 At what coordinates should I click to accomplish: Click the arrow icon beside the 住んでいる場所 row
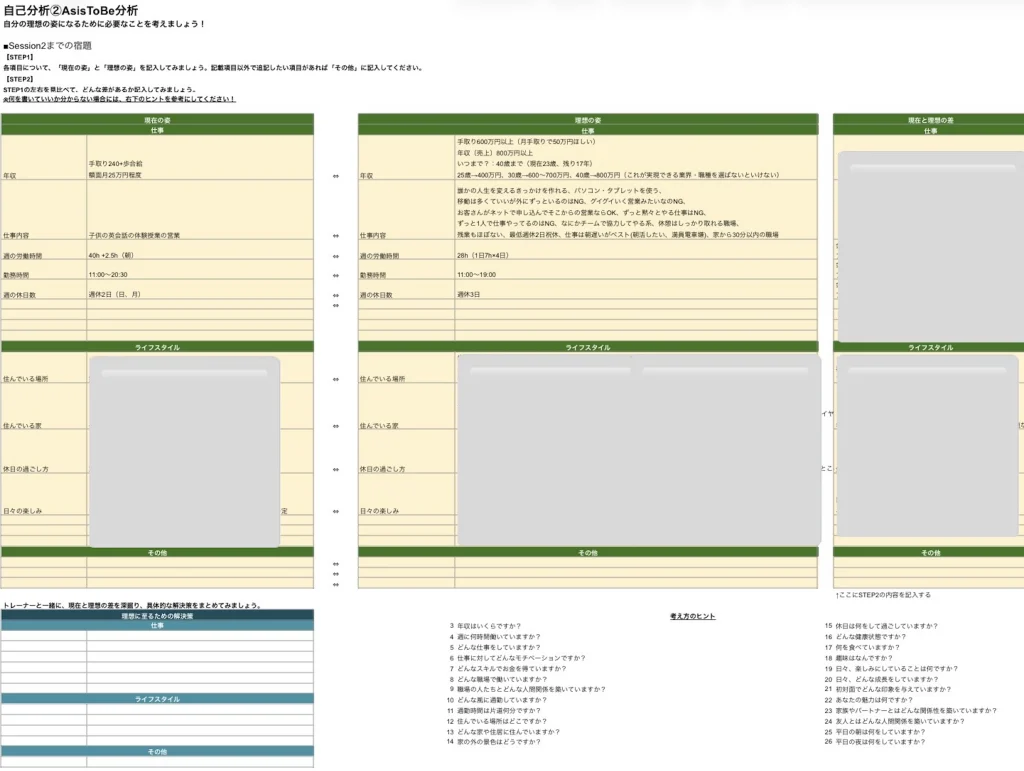coord(336,379)
